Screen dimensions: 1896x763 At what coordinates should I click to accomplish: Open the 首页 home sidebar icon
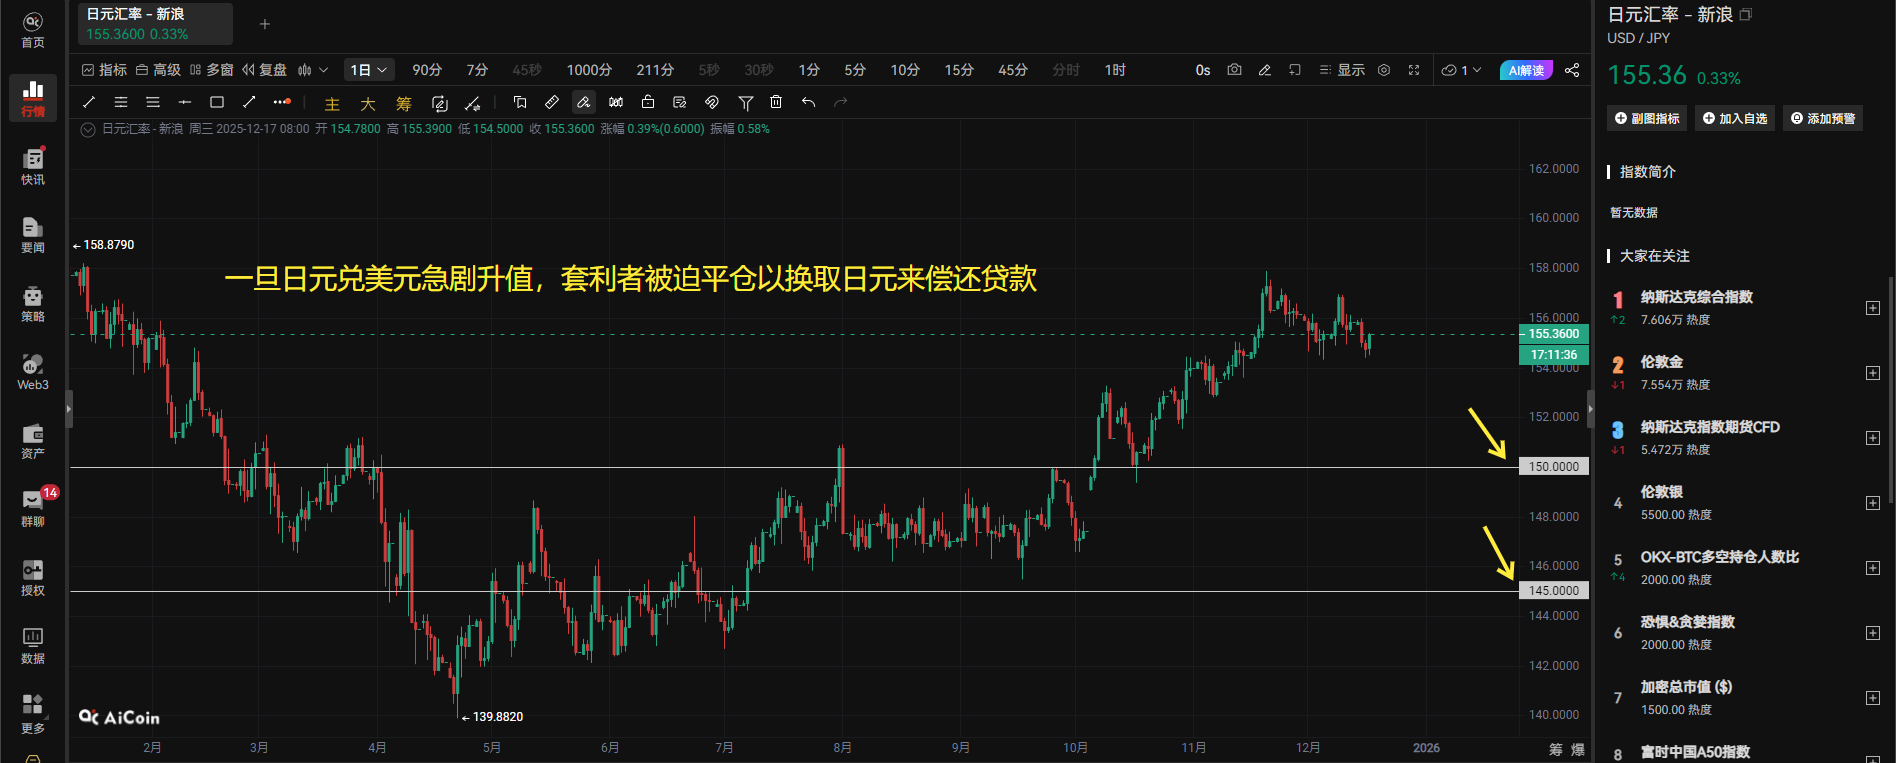33,30
